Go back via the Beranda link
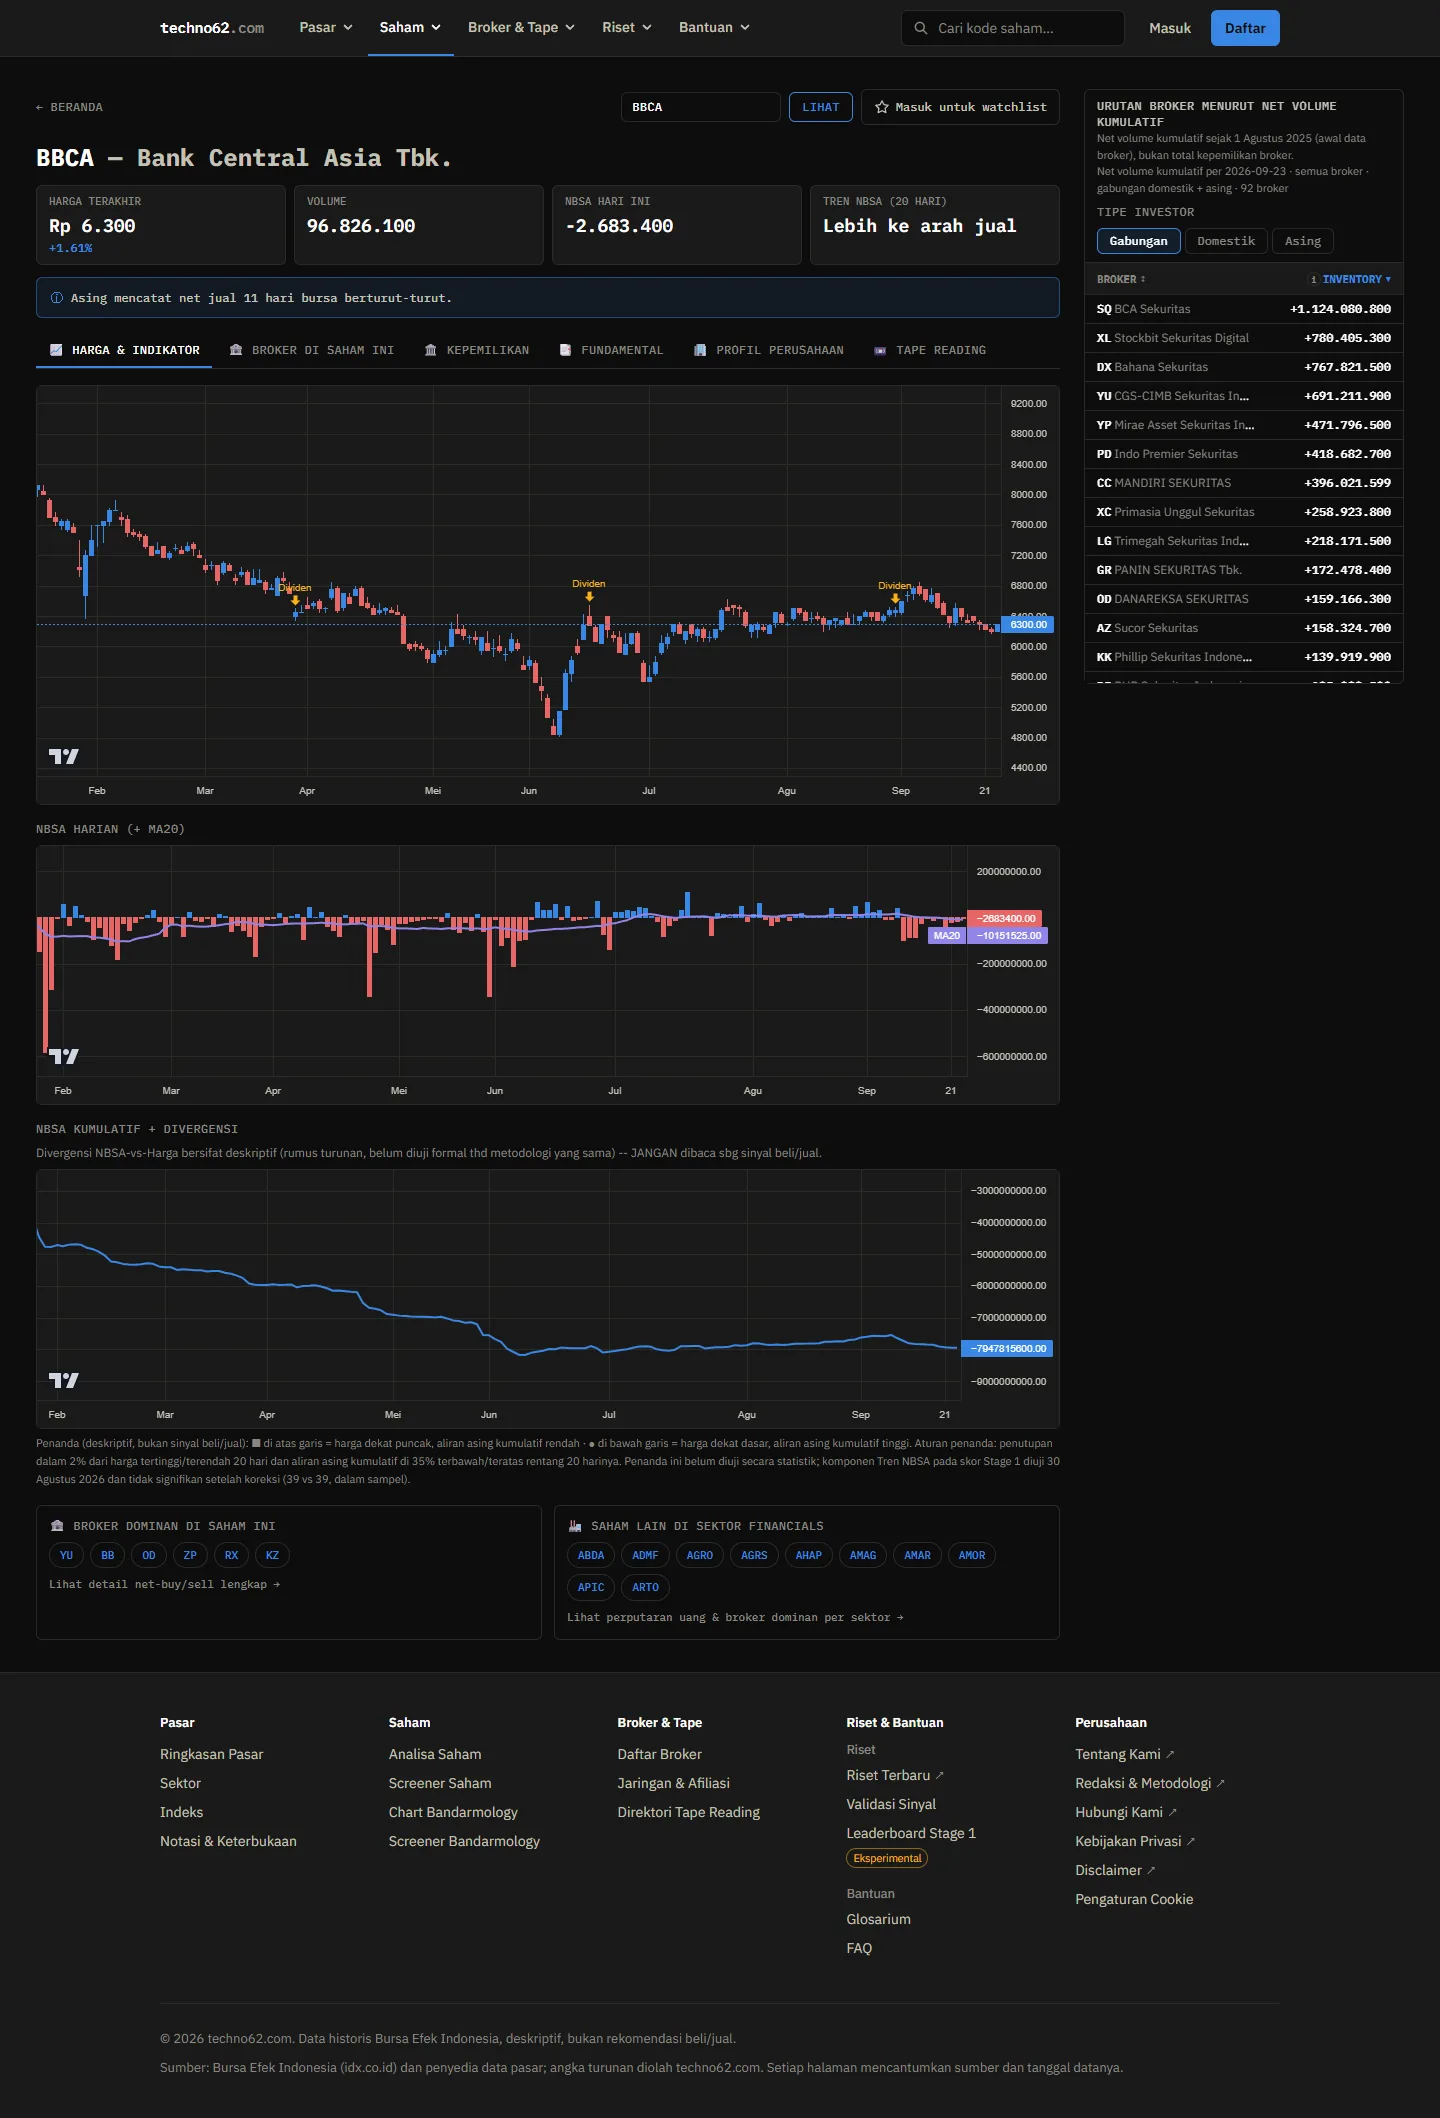The image size is (1440, 2118). [70, 107]
